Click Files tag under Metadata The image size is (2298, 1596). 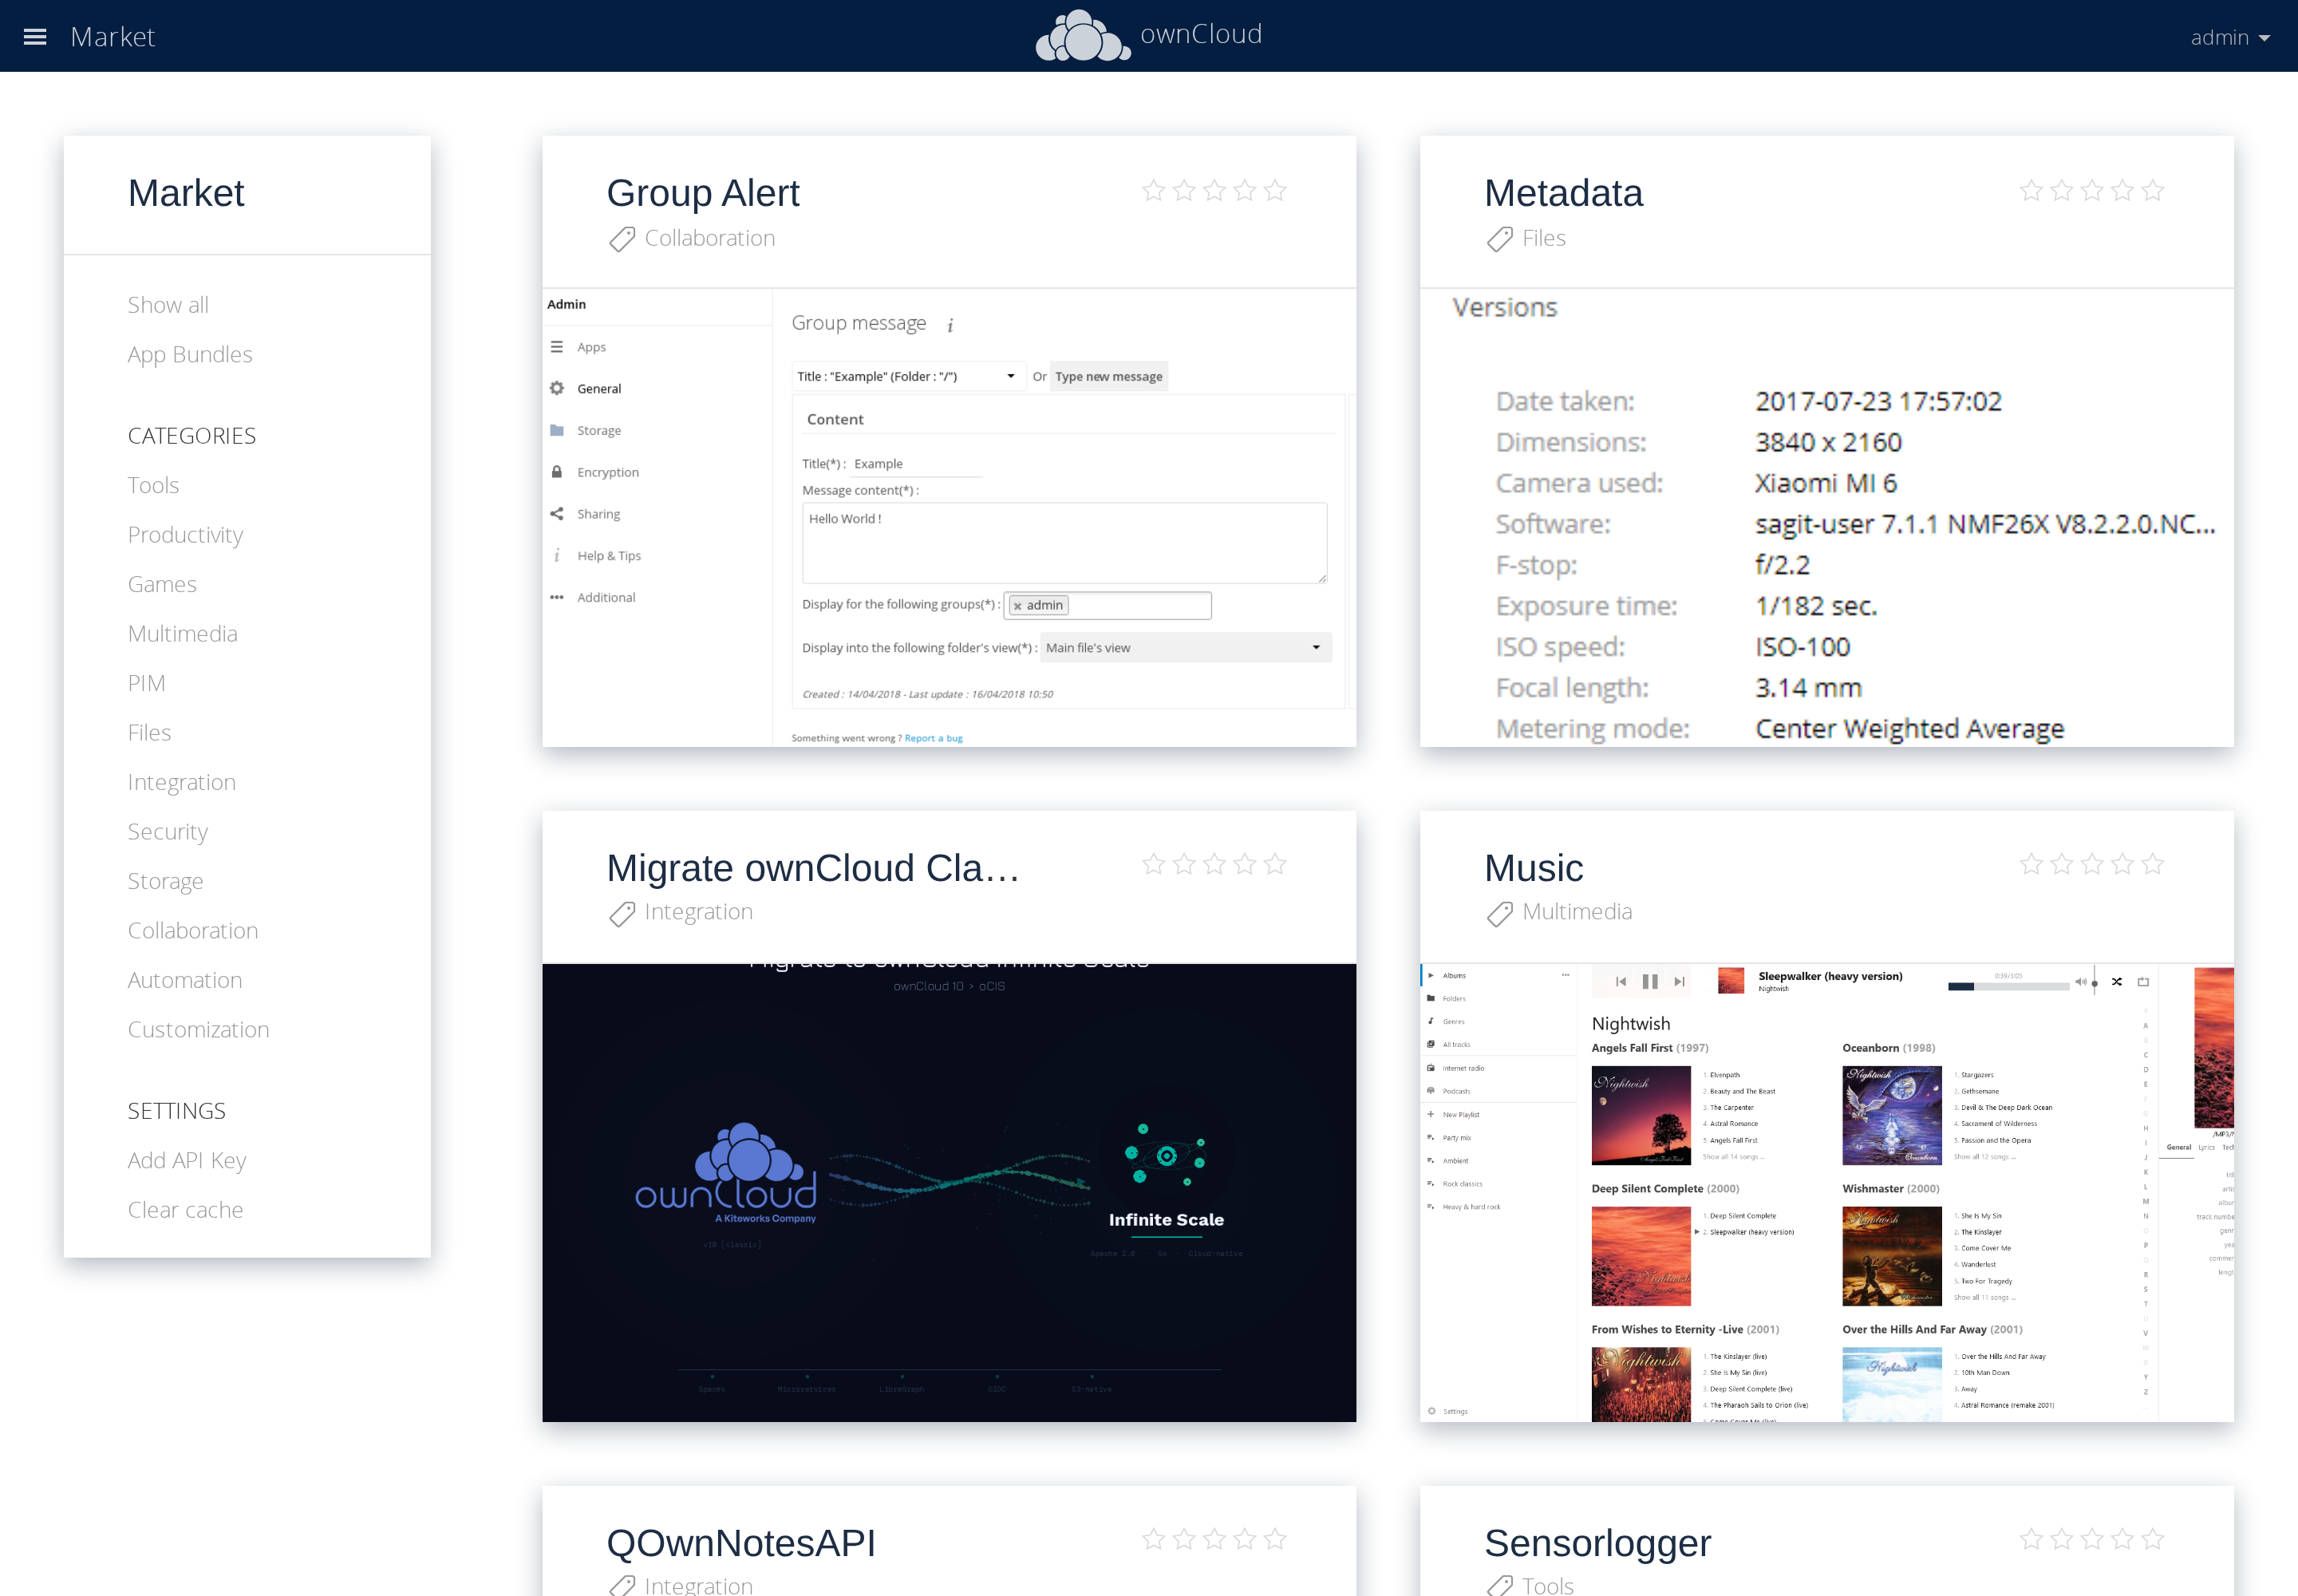point(1543,238)
